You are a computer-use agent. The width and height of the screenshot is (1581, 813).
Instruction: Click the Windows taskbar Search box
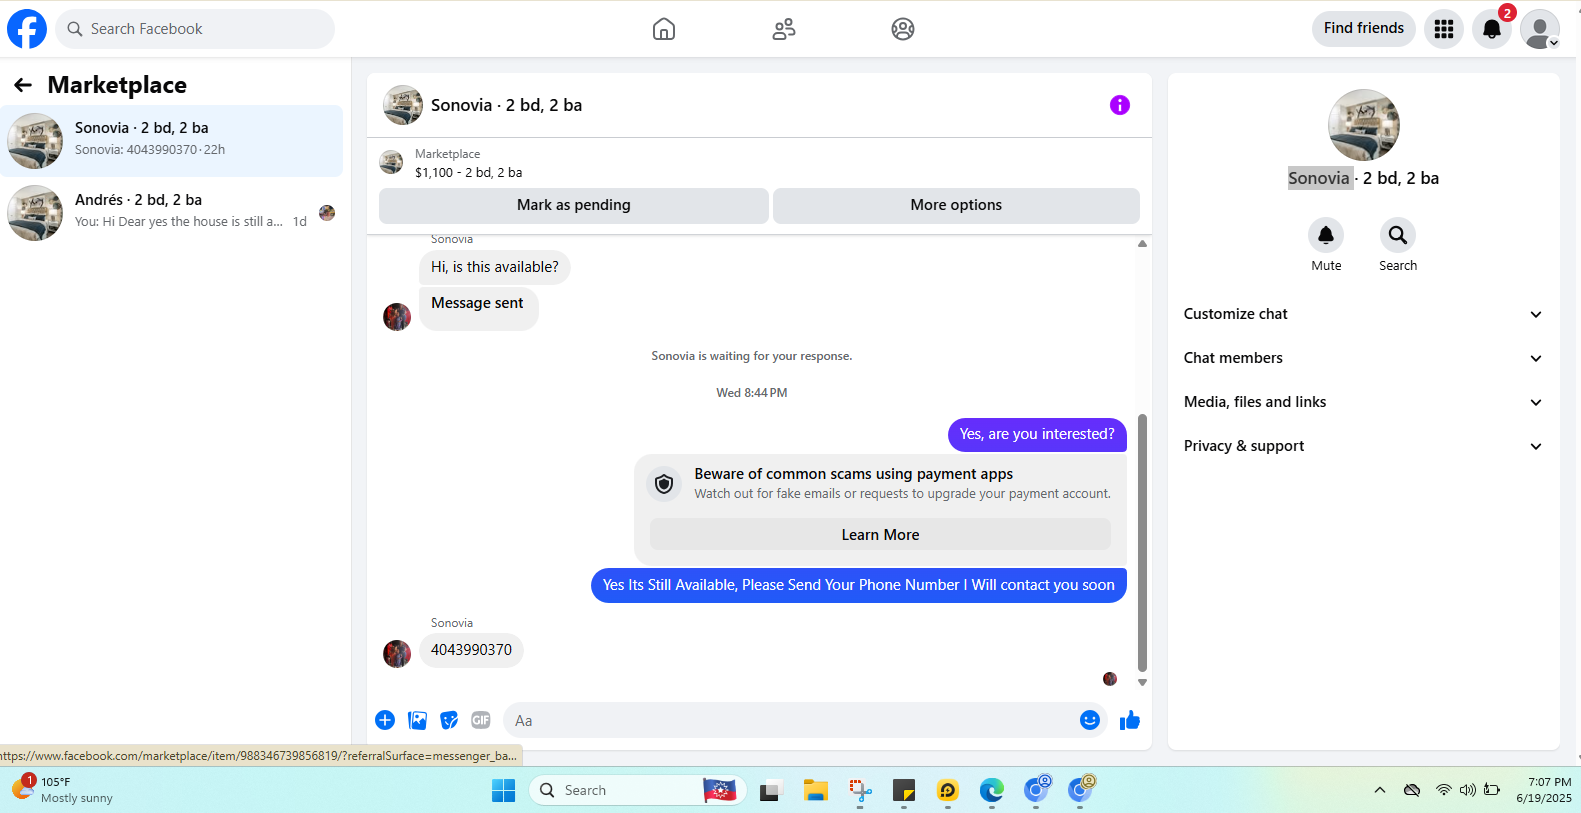[637, 790]
